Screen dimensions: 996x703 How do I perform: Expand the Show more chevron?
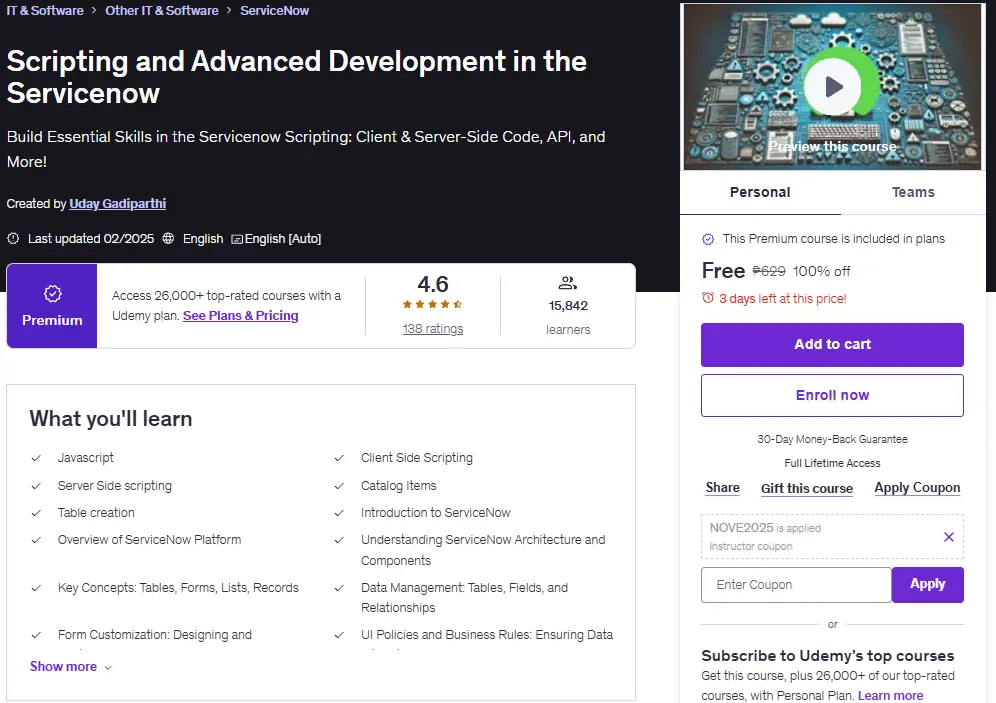click(x=108, y=667)
